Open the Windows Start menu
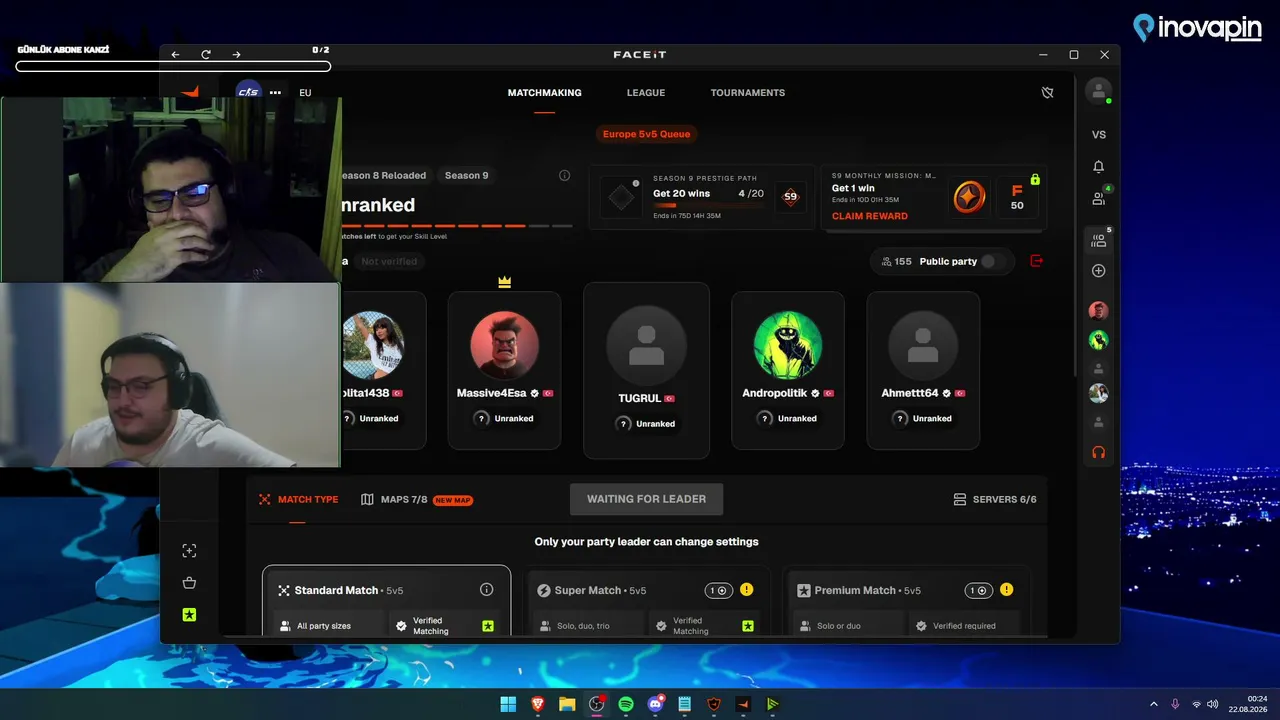The height and width of the screenshot is (720, 1280). [x=508, y=704]
